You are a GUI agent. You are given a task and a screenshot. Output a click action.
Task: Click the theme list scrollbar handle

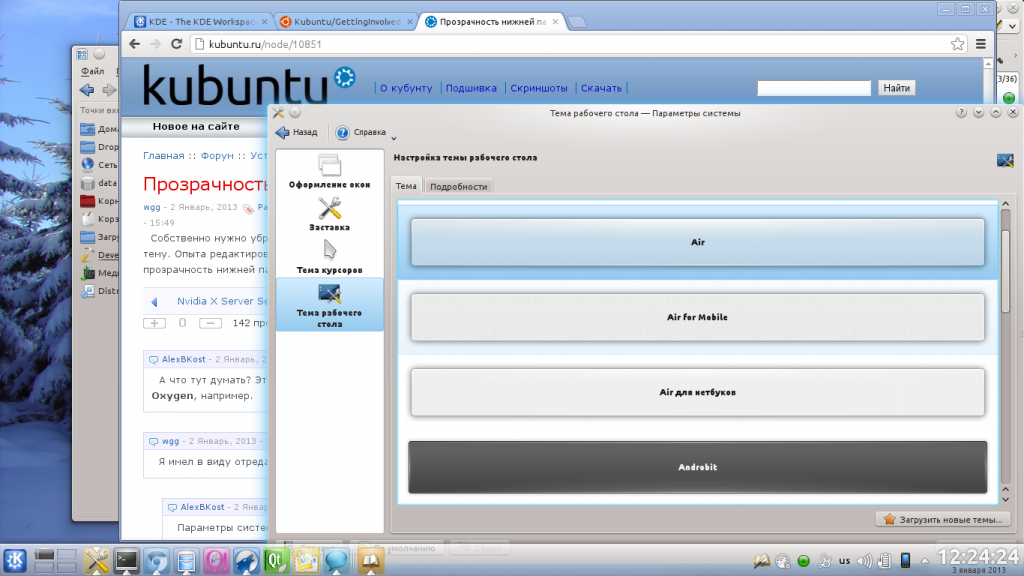[1006, 270]
